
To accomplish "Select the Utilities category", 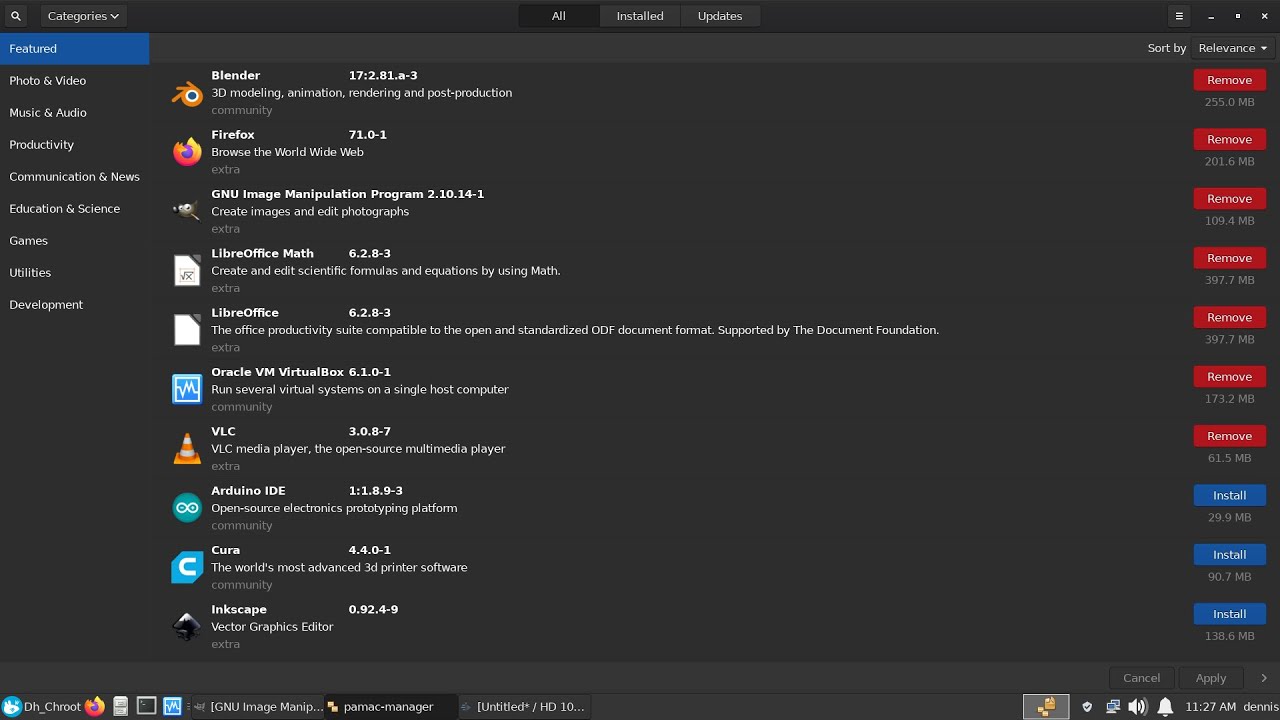I will click(x=74, y=272).
